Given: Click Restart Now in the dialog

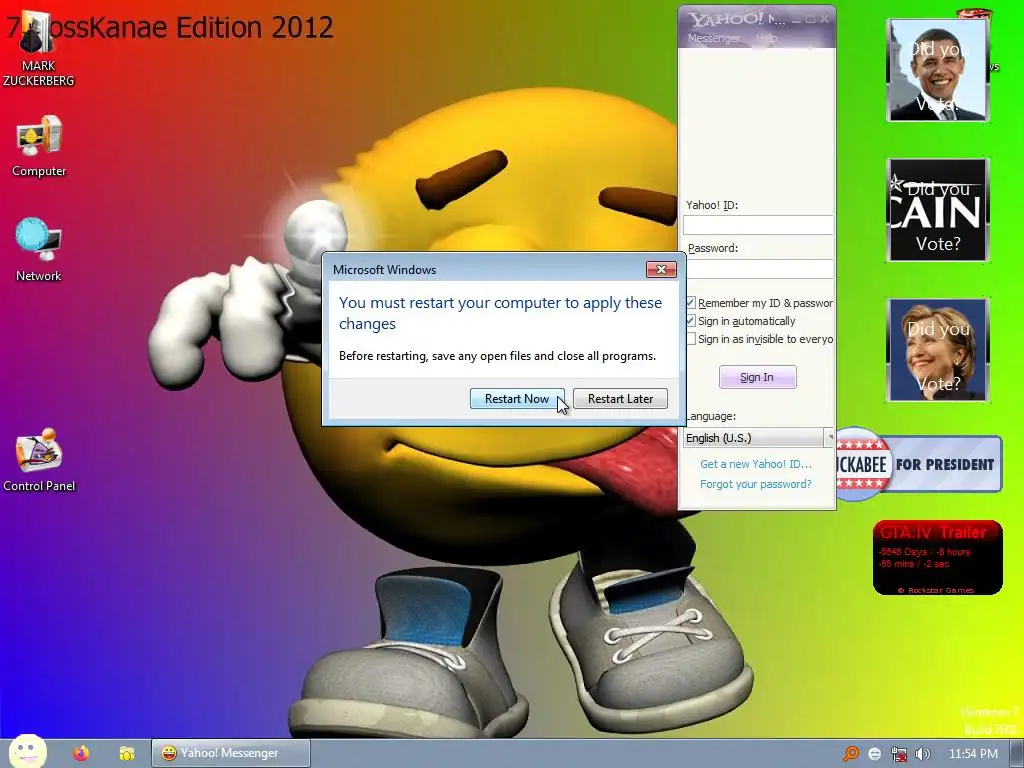Looking at the screenshot, I should point(517,398).
